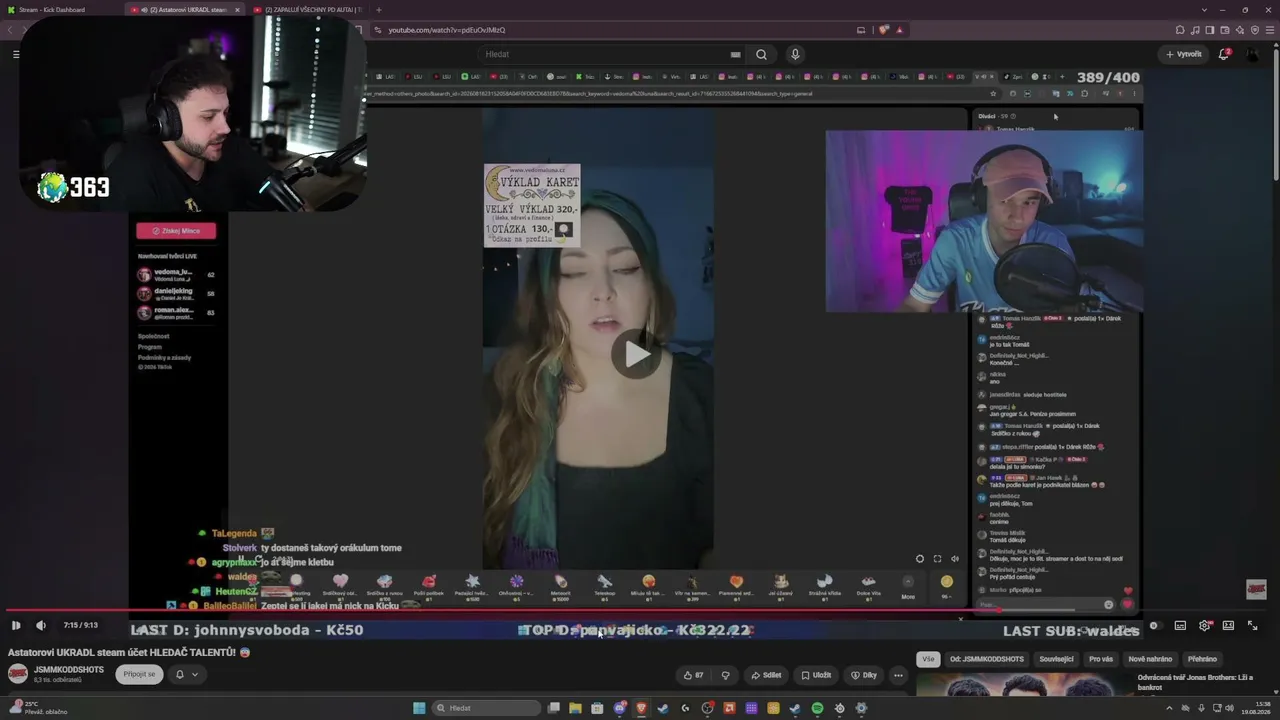Select the Související filter chip
The image size is (1280, 720).
1056,659
